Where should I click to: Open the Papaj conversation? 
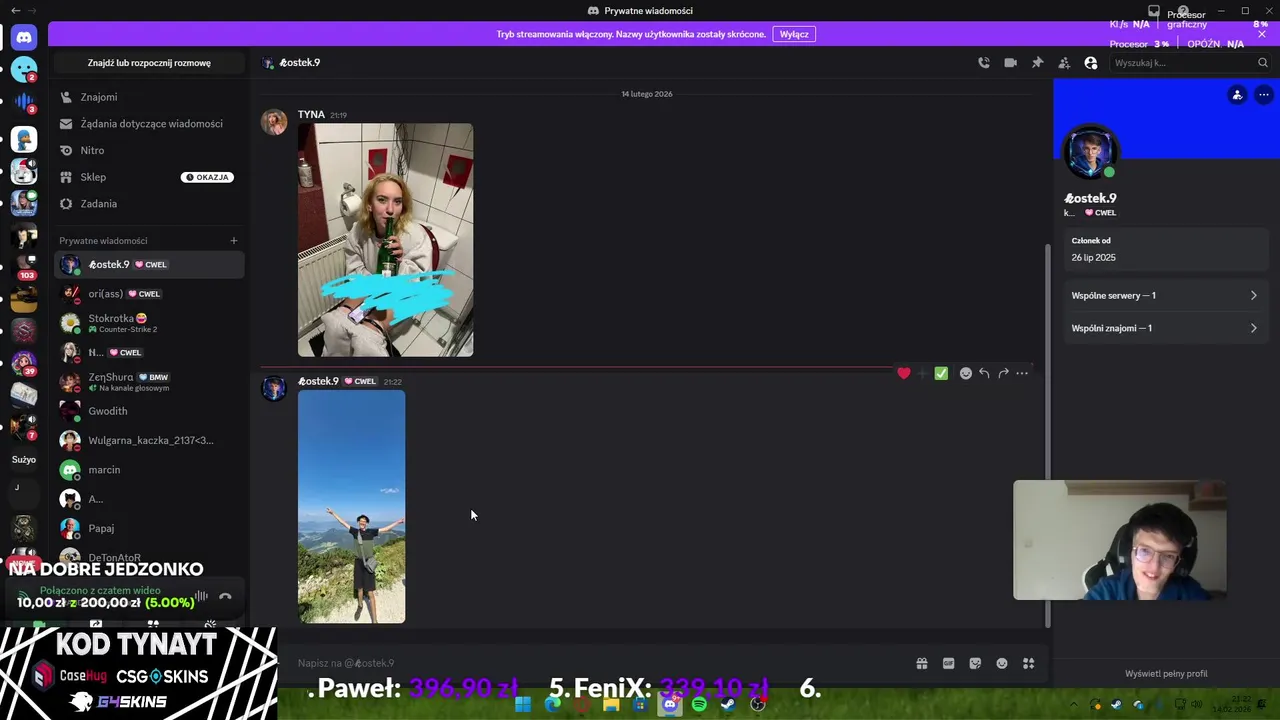tap(149, 528)
